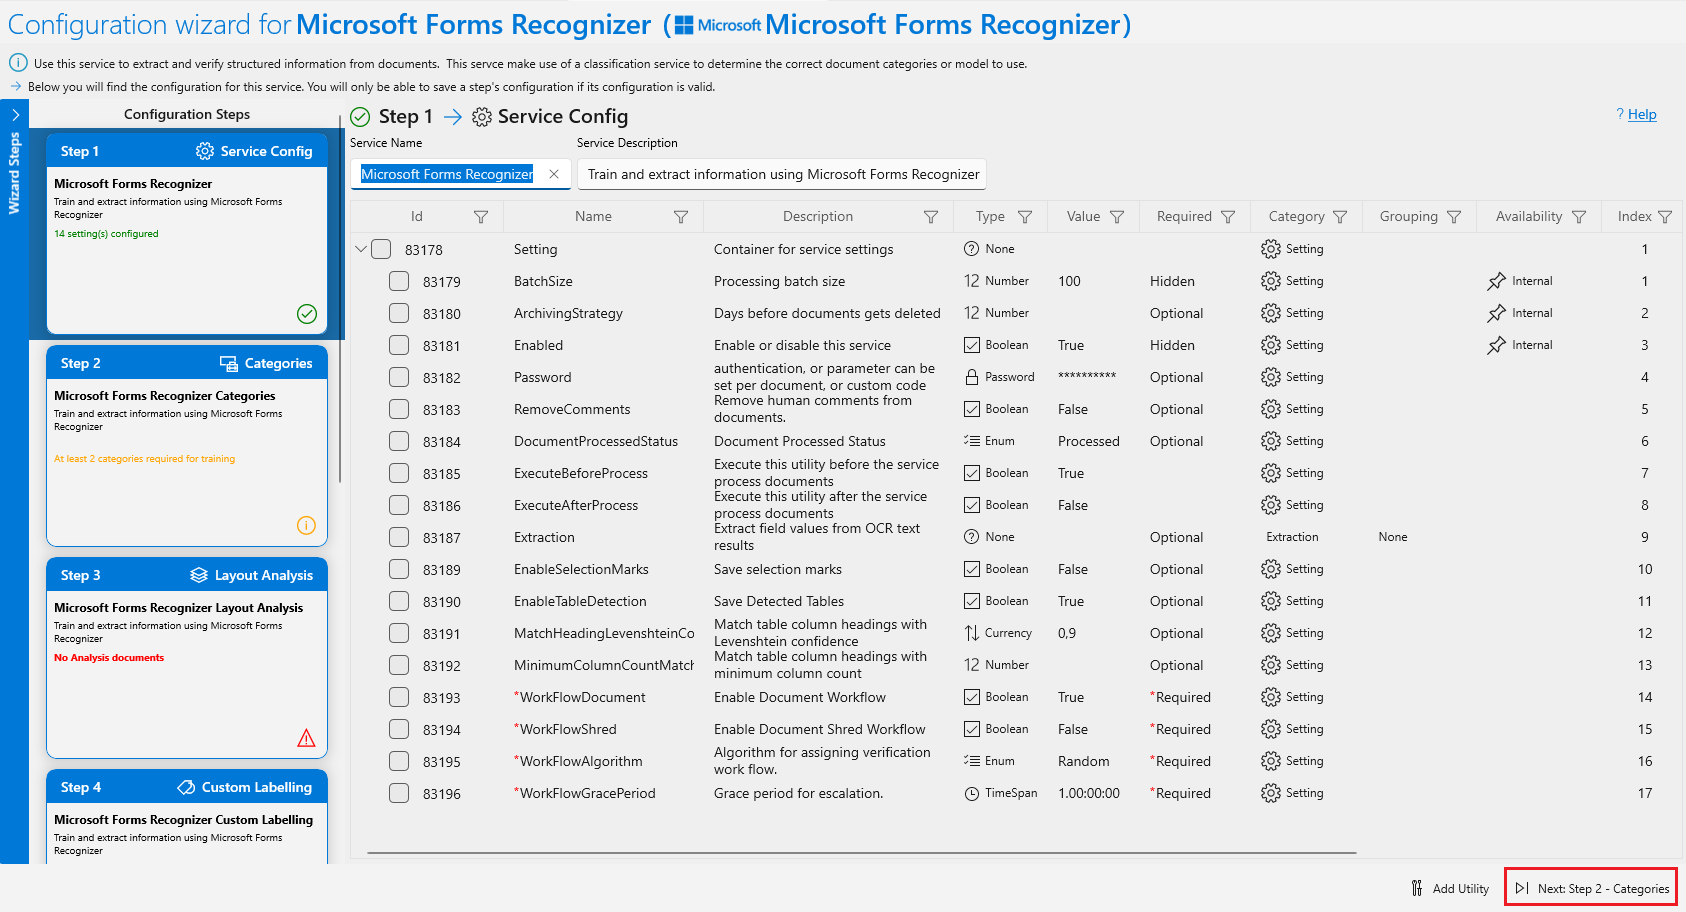Filter the Id column
This screenshot has height=912, width=1686.
point(481,217)
